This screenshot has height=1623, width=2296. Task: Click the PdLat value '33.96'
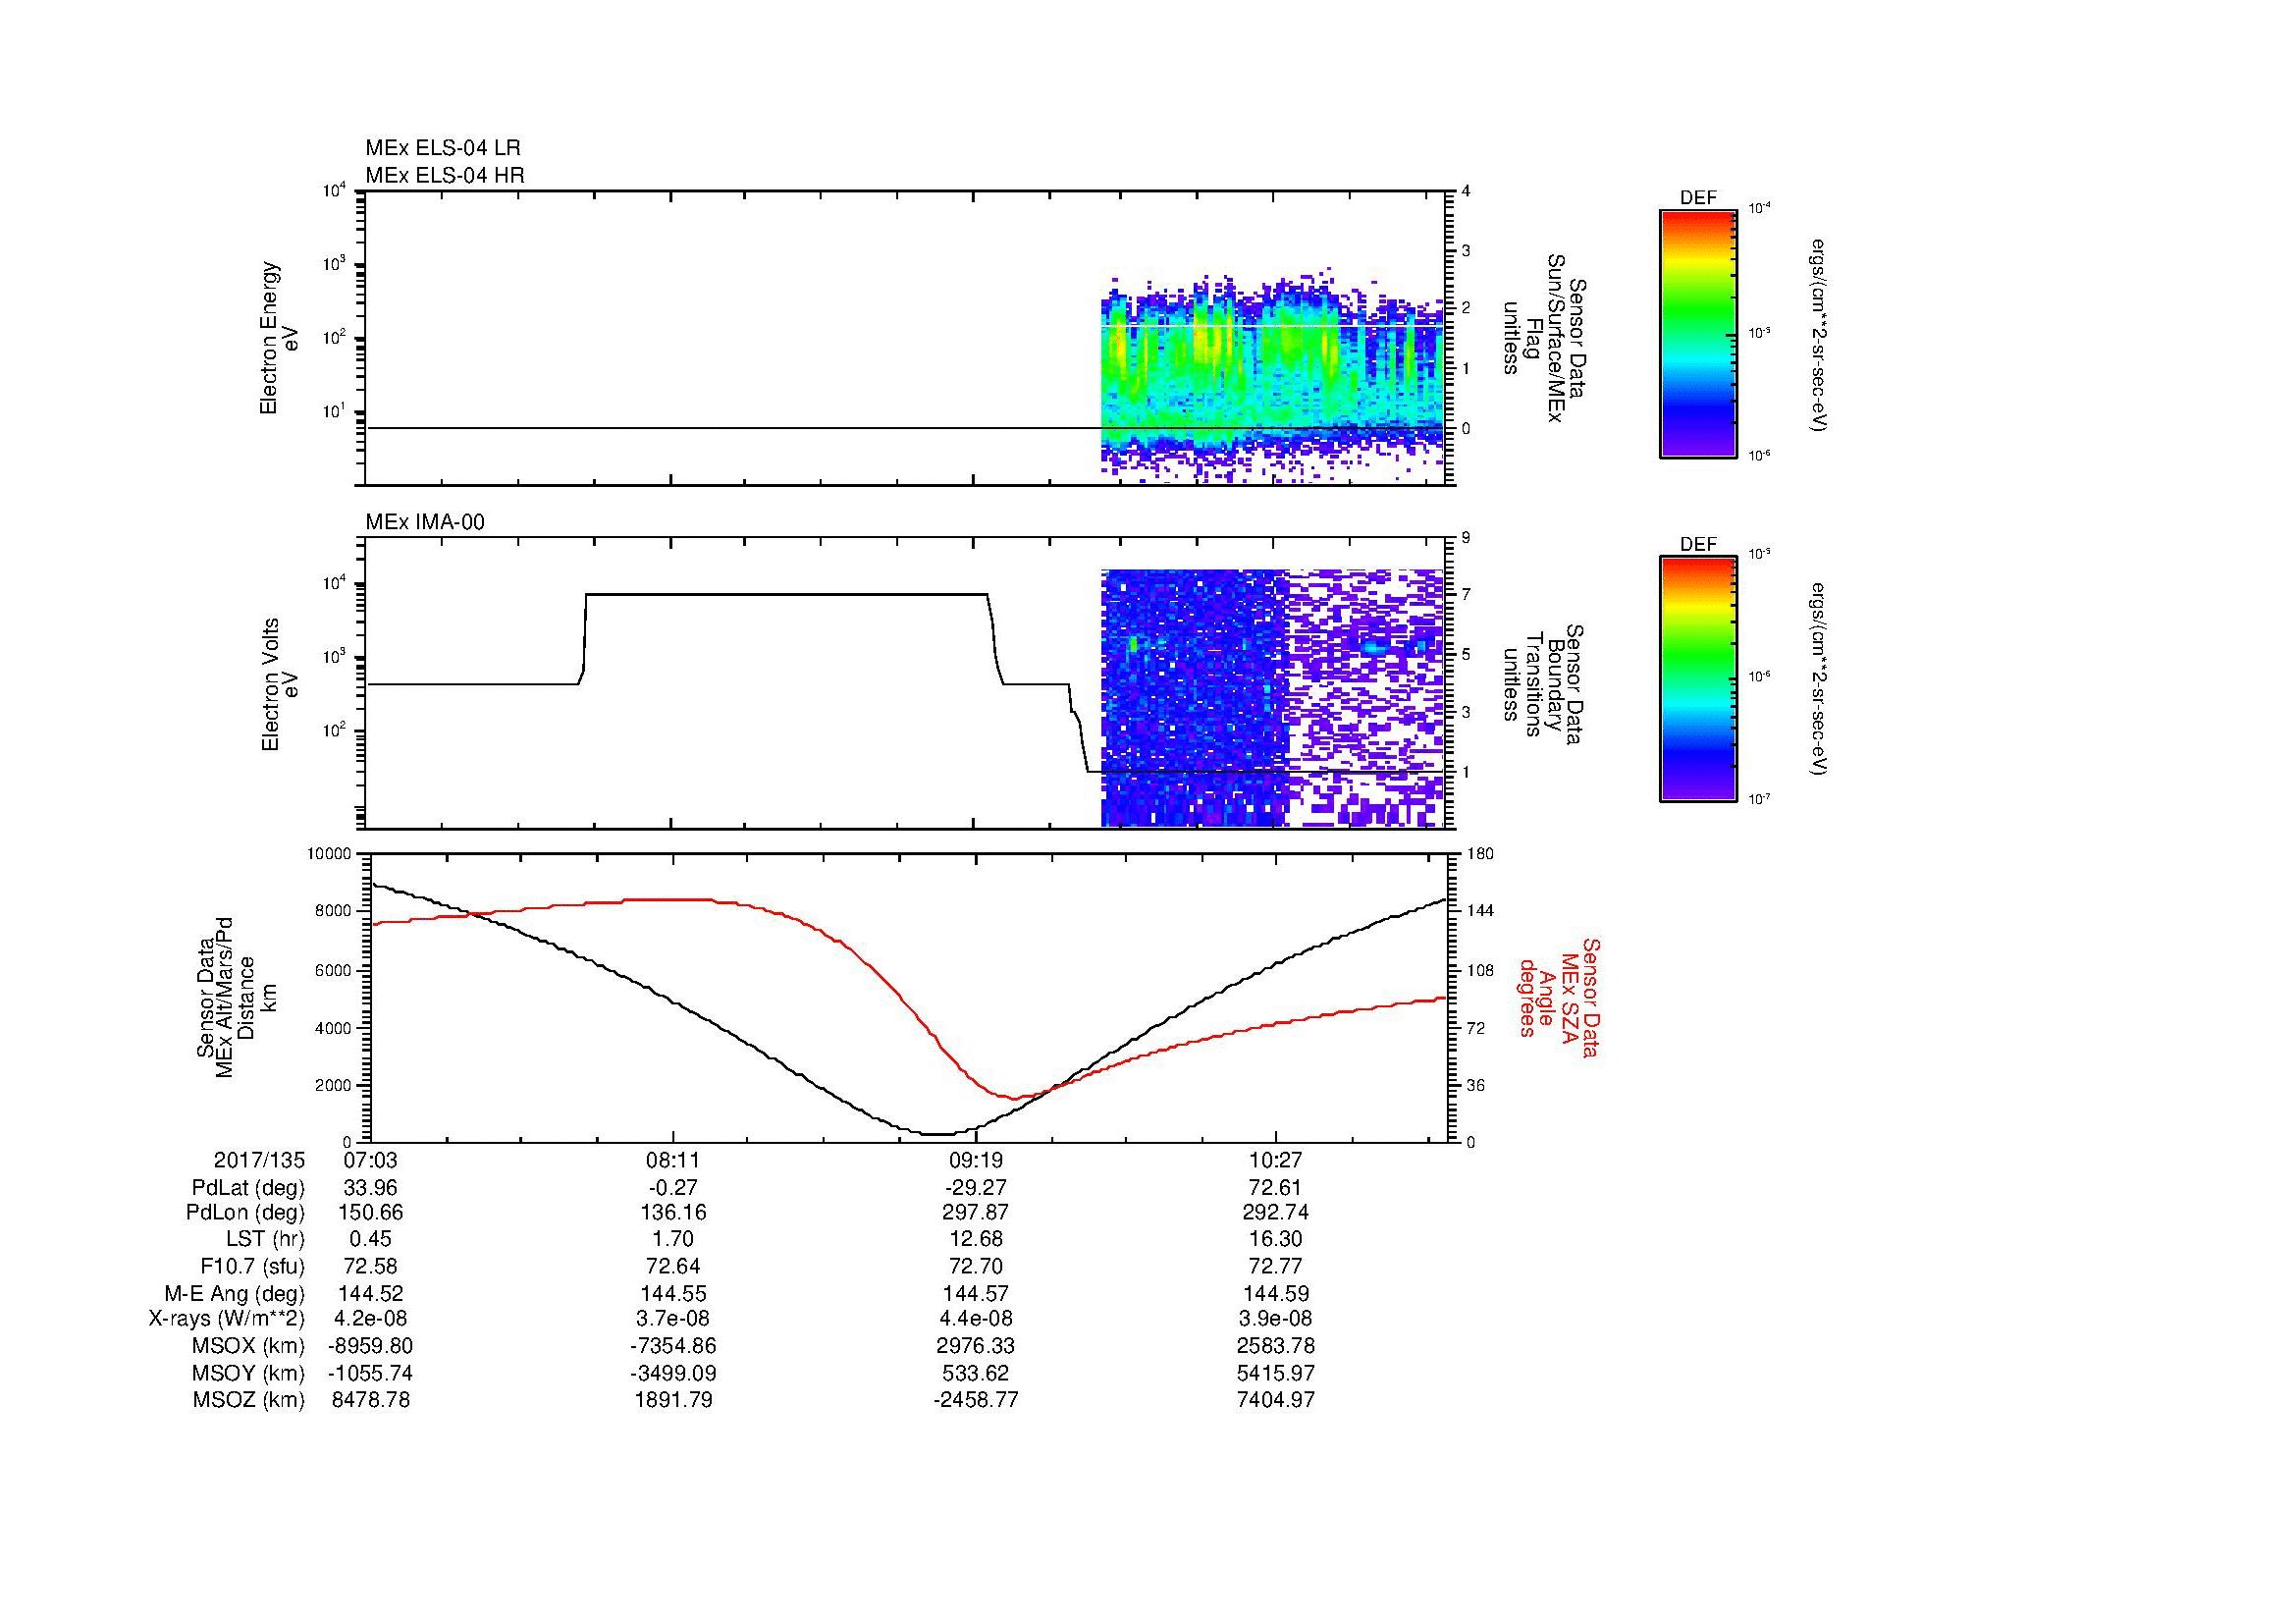pos(371,1188)
